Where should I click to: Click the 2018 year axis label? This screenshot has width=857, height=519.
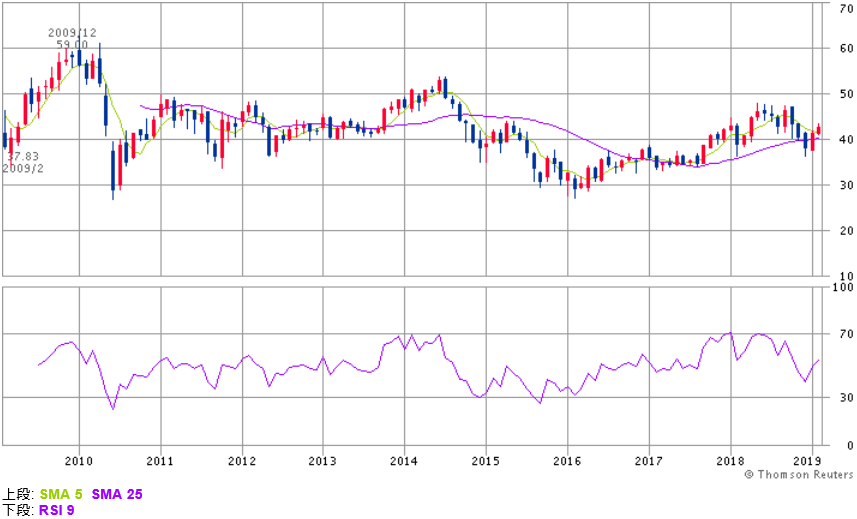pyautogui.click(x=730, y=461)
